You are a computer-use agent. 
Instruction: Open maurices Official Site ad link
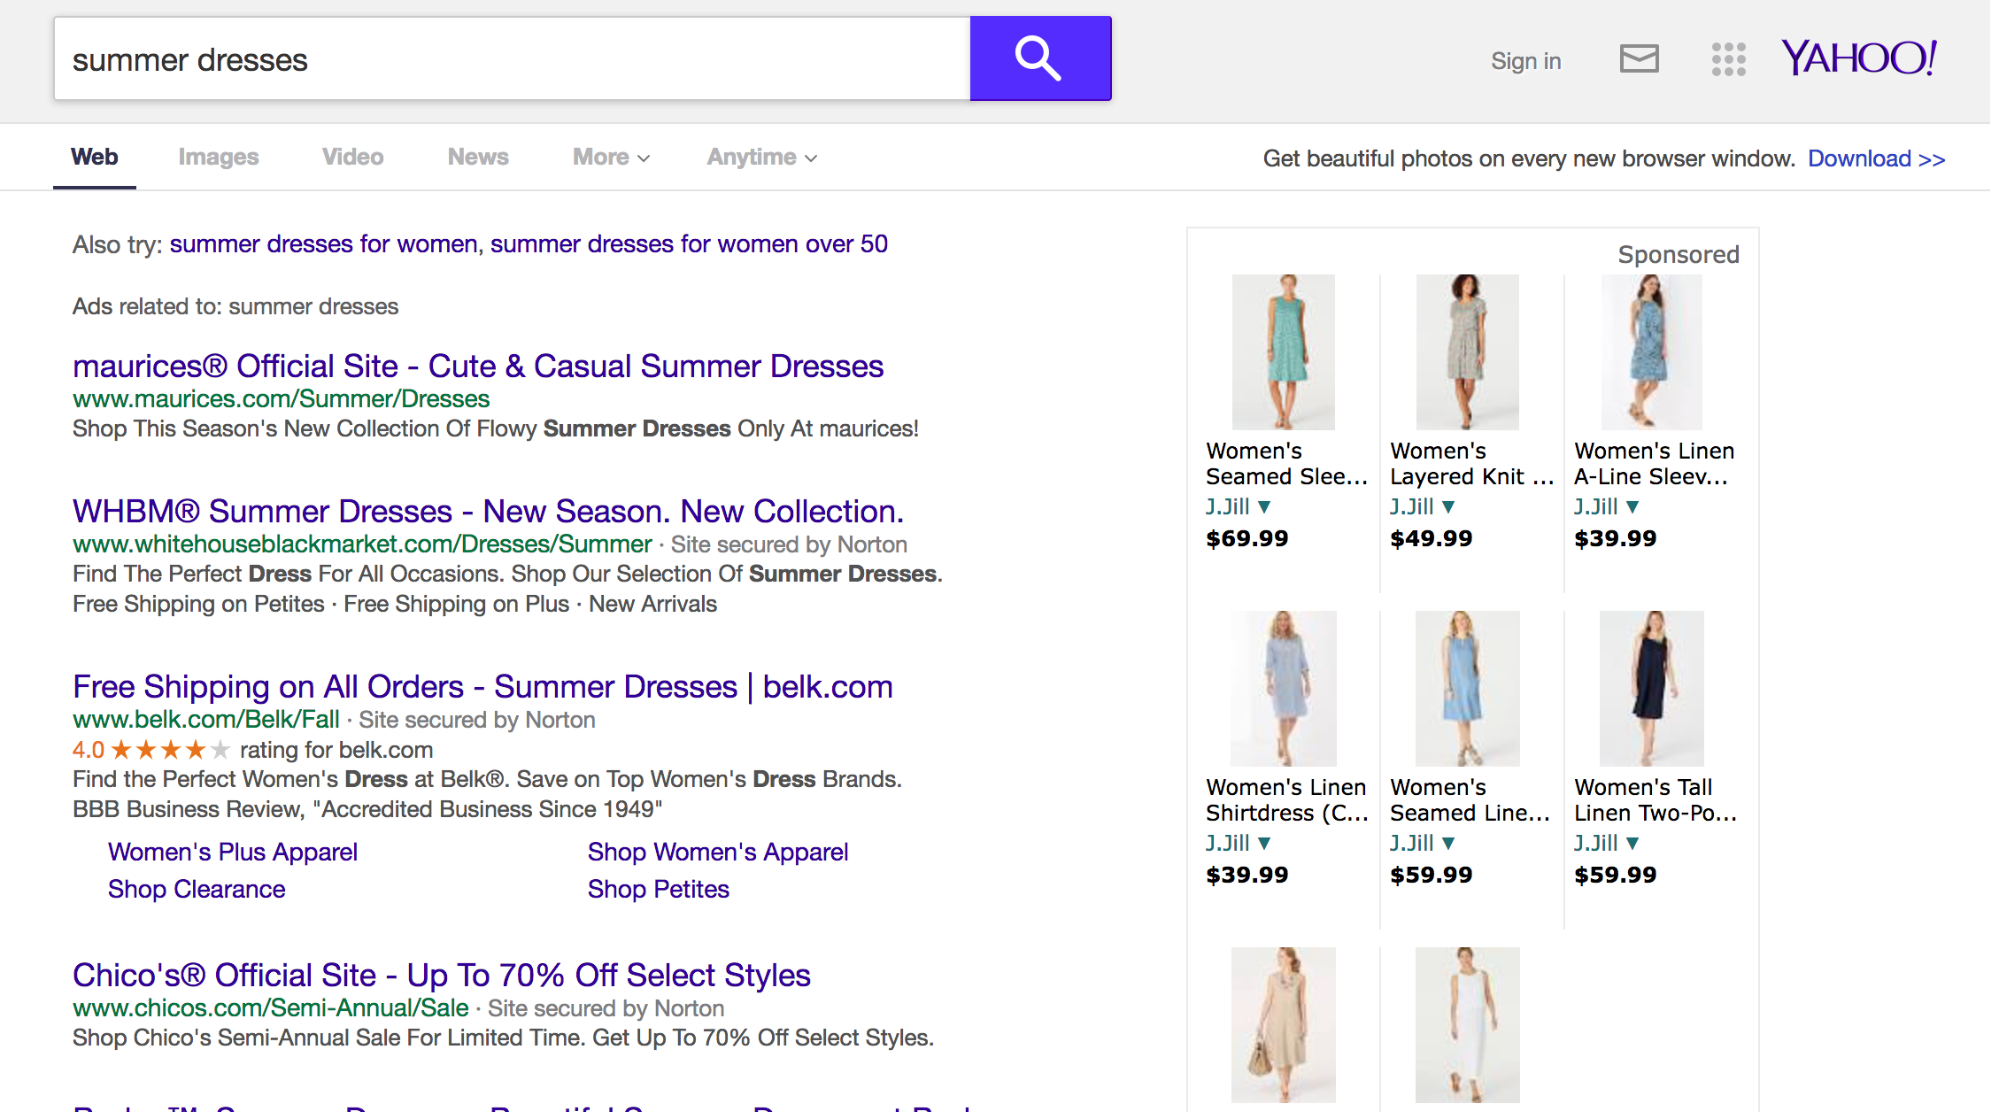(x=478, y=366)
